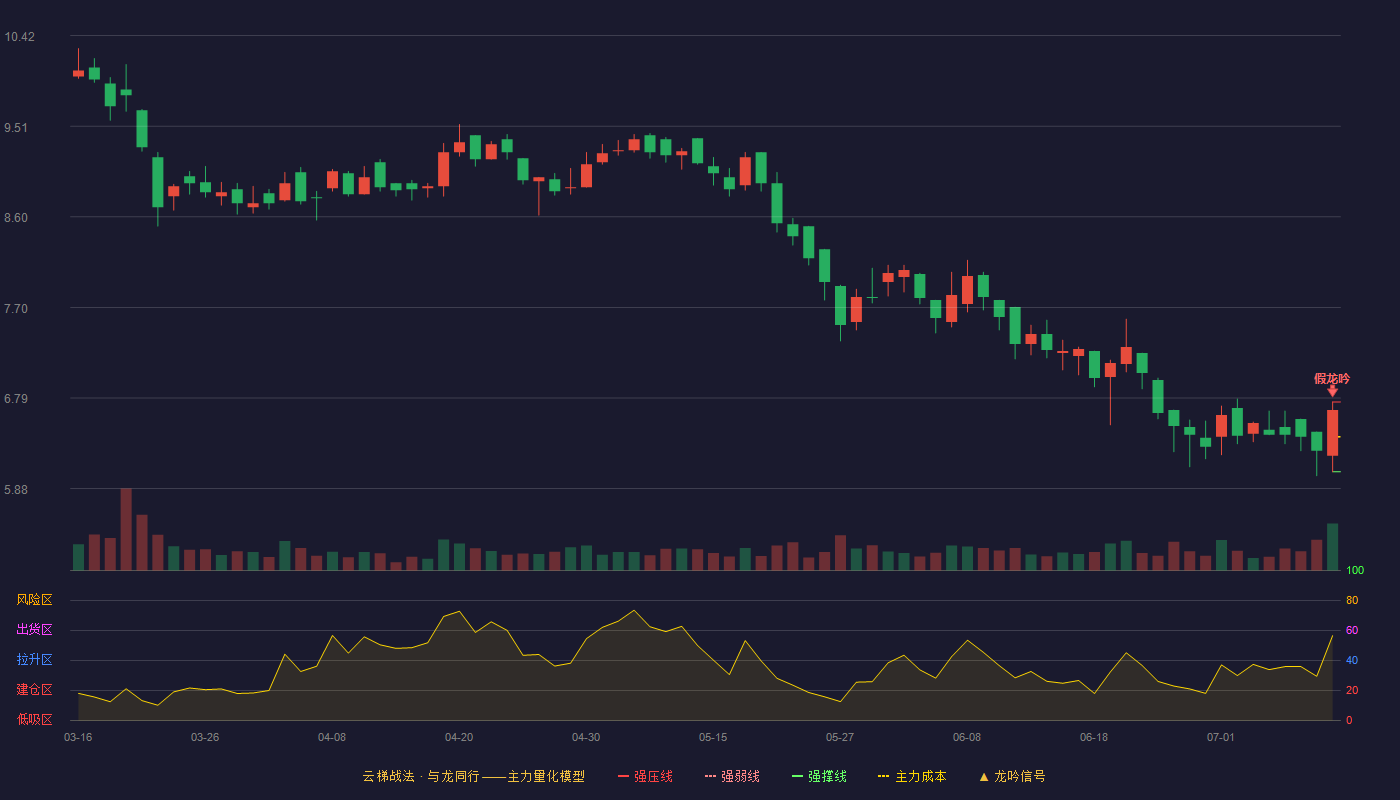Toggle the 云梯战法 主力量化模型 legend entry
The height and width of the screenshot is (800, 1400).
tap(474, 776)
